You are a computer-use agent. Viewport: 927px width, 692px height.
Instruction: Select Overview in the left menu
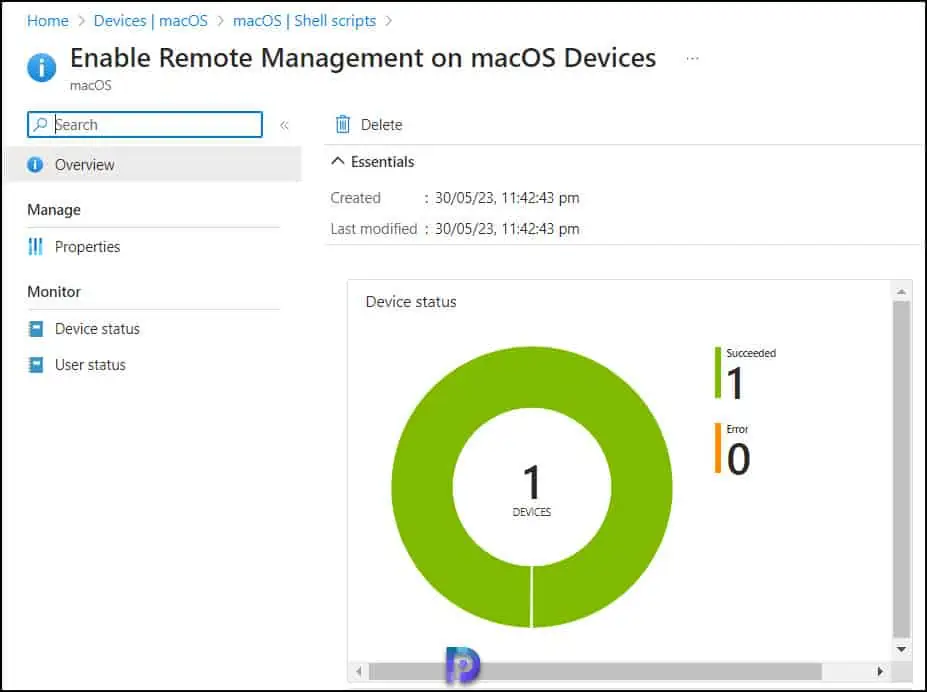tap(154, 164)
